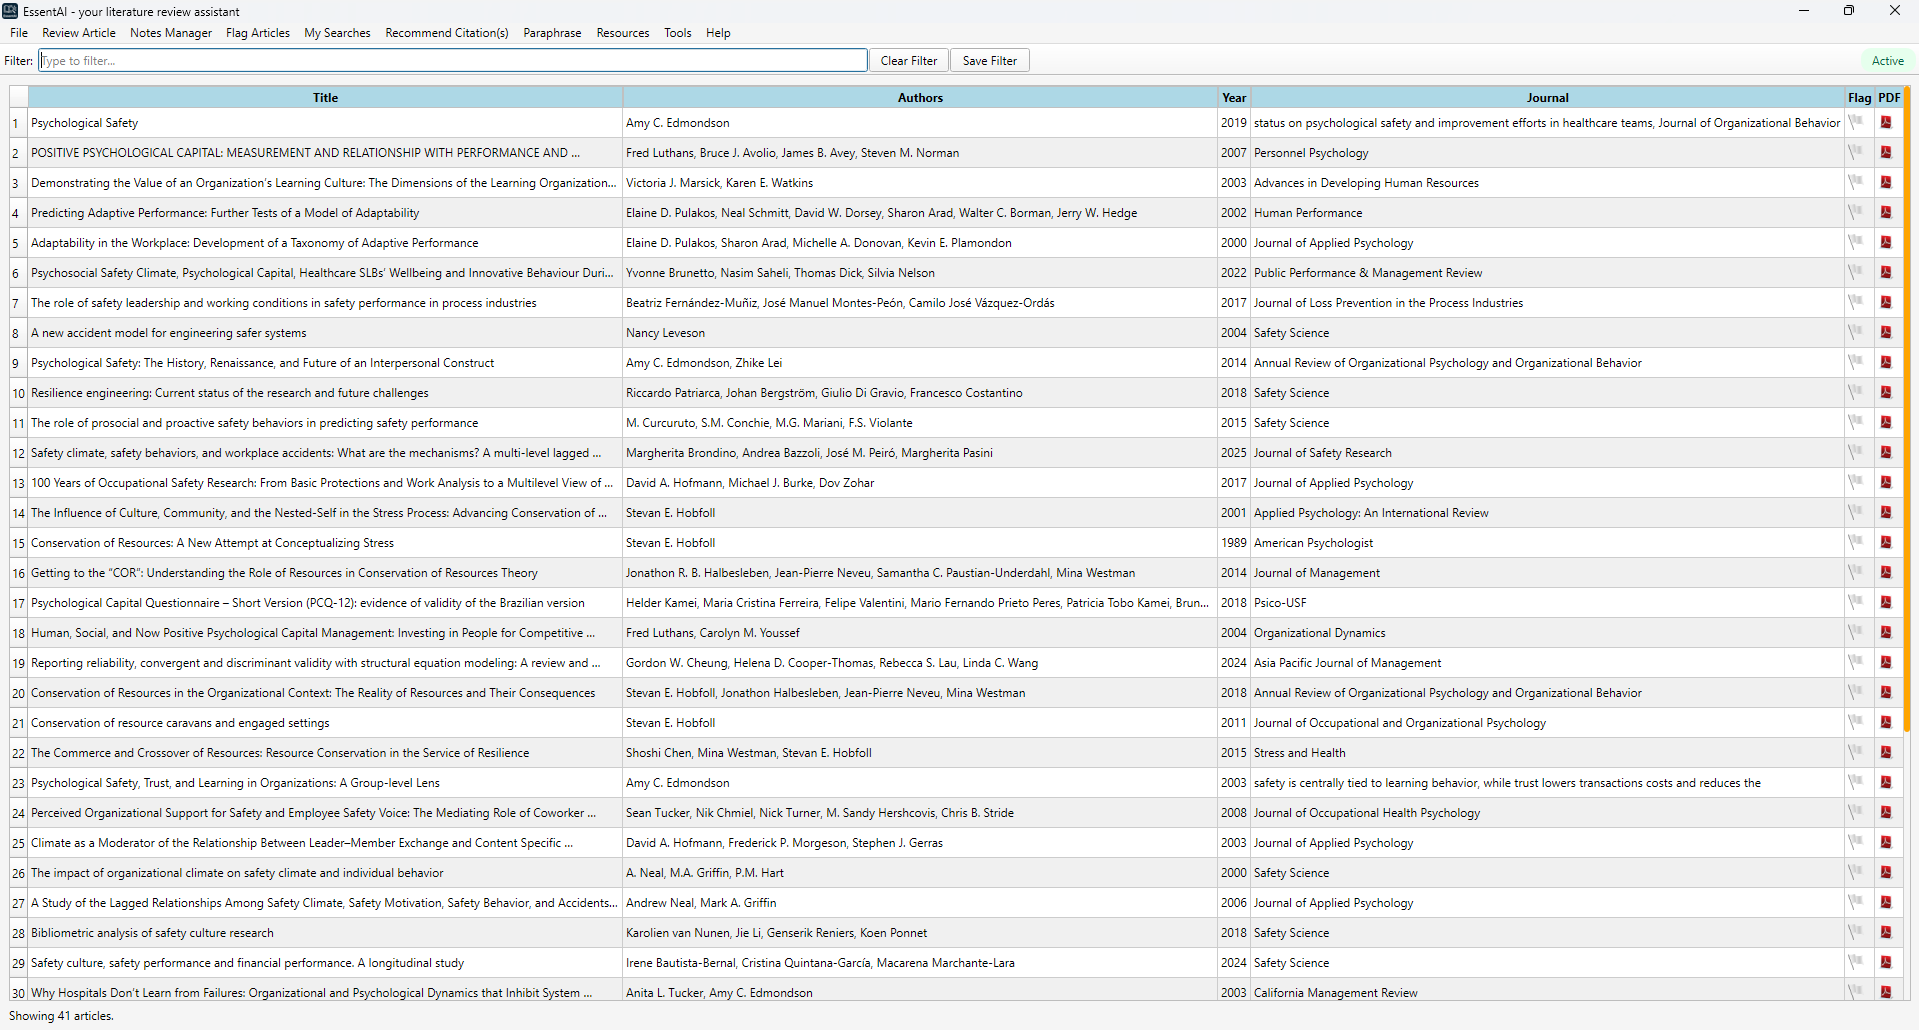The image size is (1919, 1030).
Task: Expand the Tools menu
Action: (677, 33)
